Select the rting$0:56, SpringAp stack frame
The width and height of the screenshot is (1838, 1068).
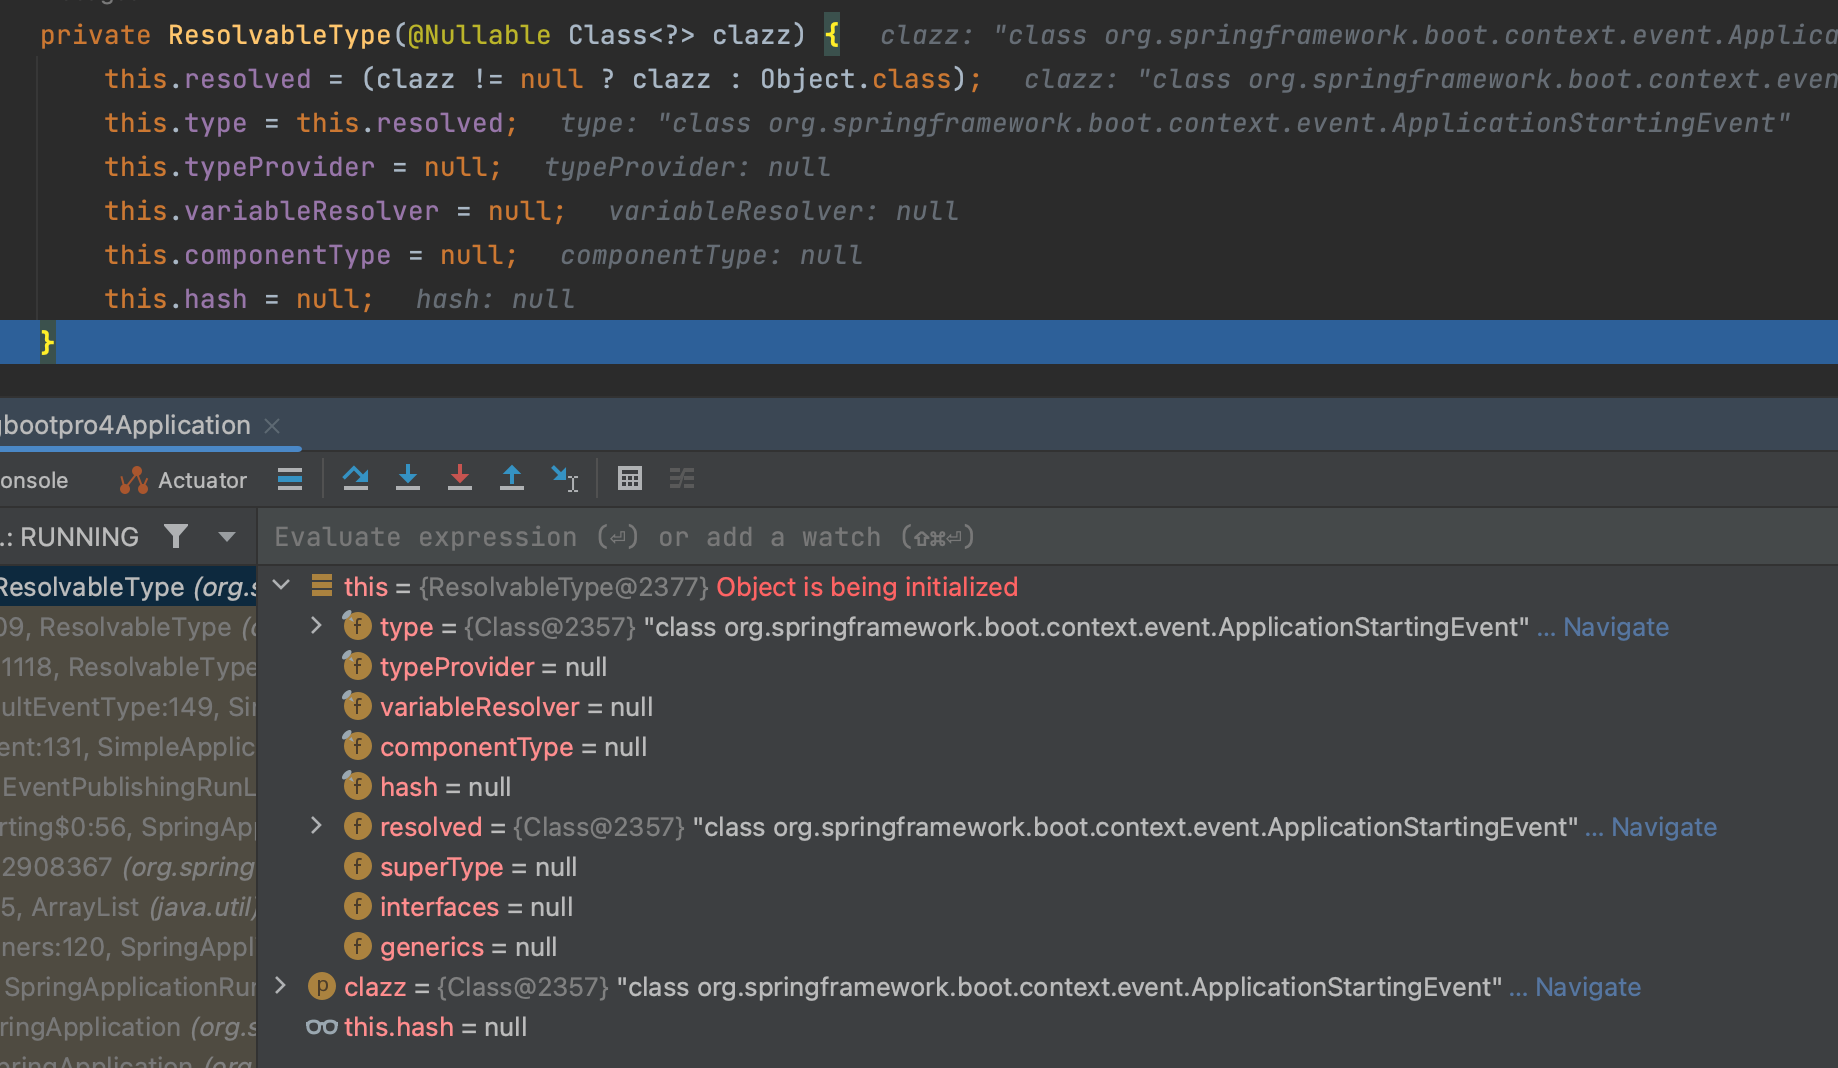(128, 827)
